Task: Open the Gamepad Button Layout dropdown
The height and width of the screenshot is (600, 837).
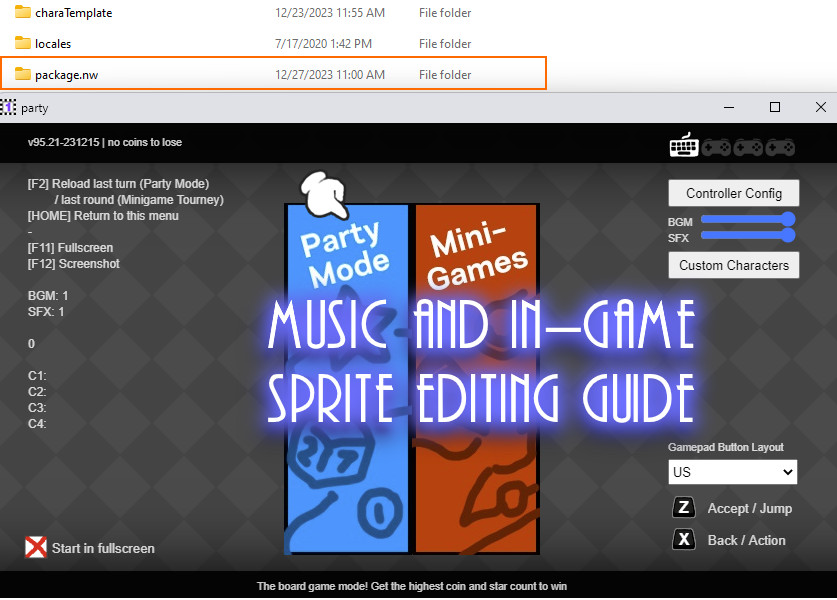Action: coord(732,471)
